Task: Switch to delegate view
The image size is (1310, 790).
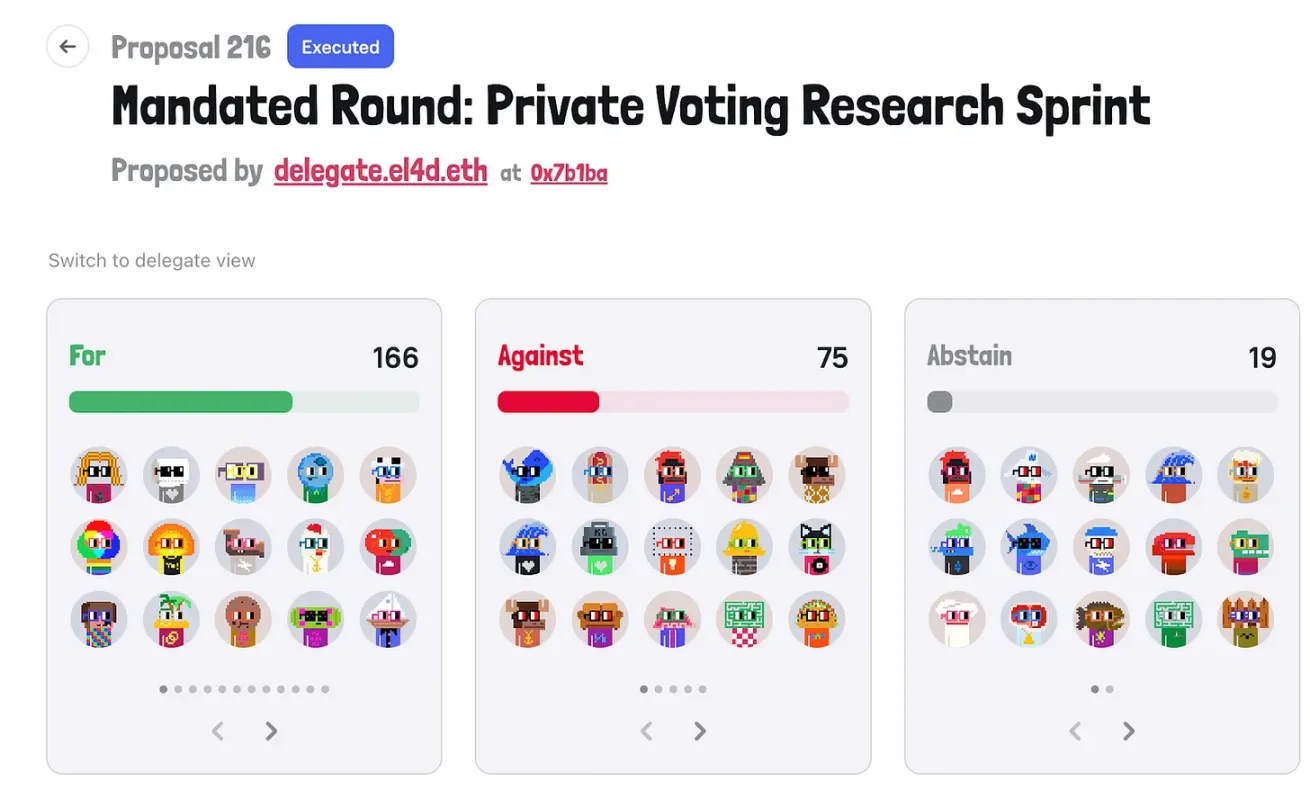Action: click(x=152, y=260)
